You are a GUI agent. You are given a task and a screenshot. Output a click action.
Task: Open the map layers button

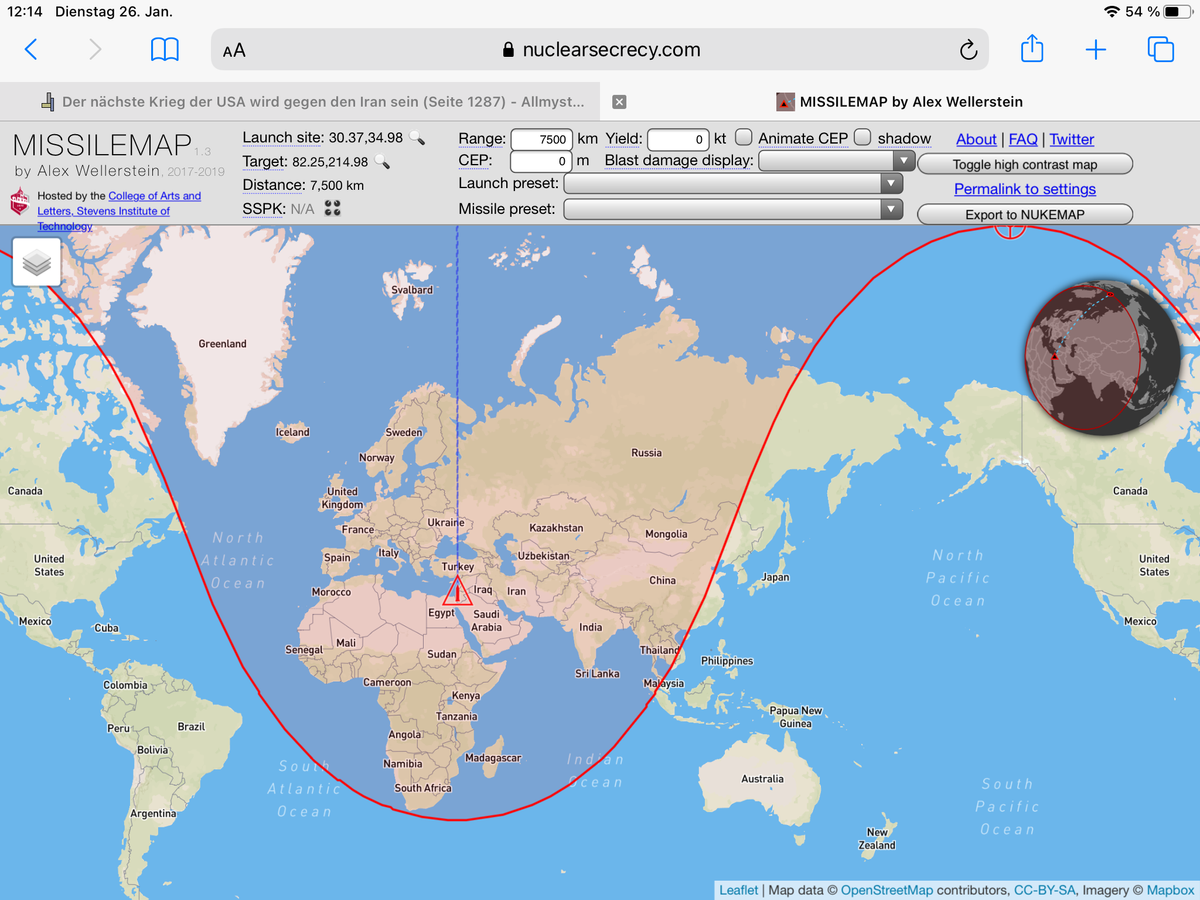pos(37,263)
